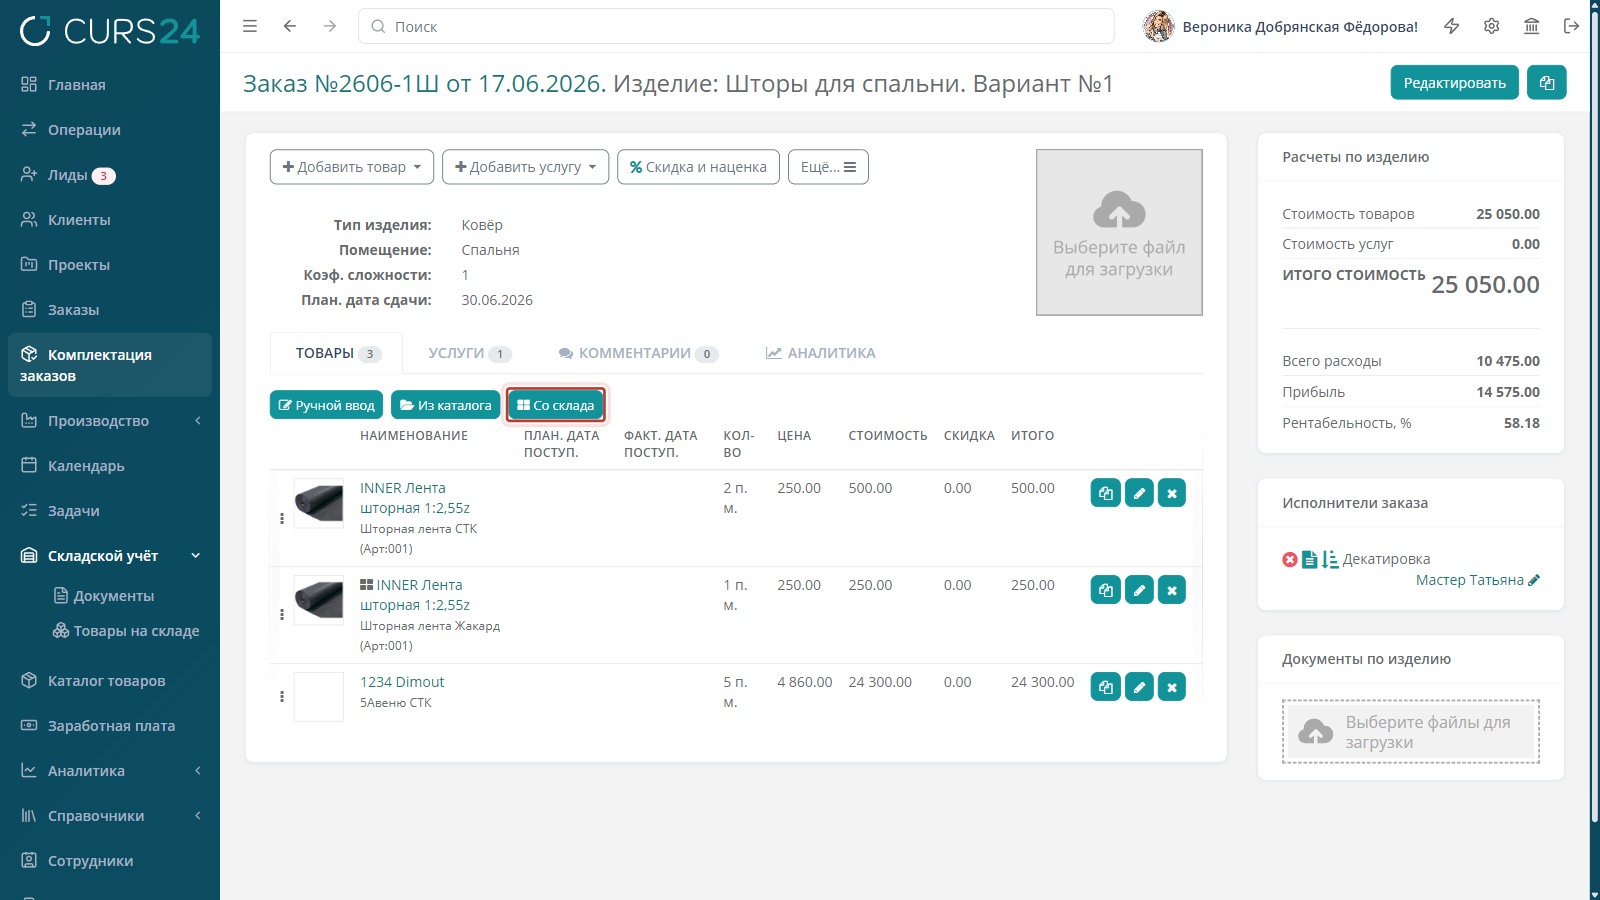
Task: Open the Ещё... menu
Action: tap(828, 167)
